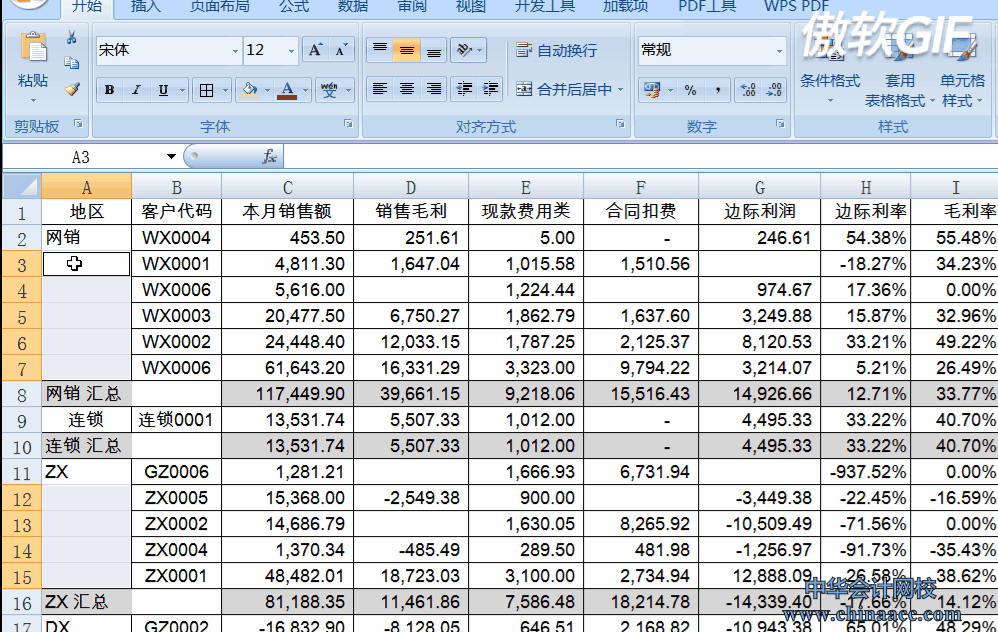Toggle bold formatting
This screenshot has width=998, height=632.
pos(108,90)
